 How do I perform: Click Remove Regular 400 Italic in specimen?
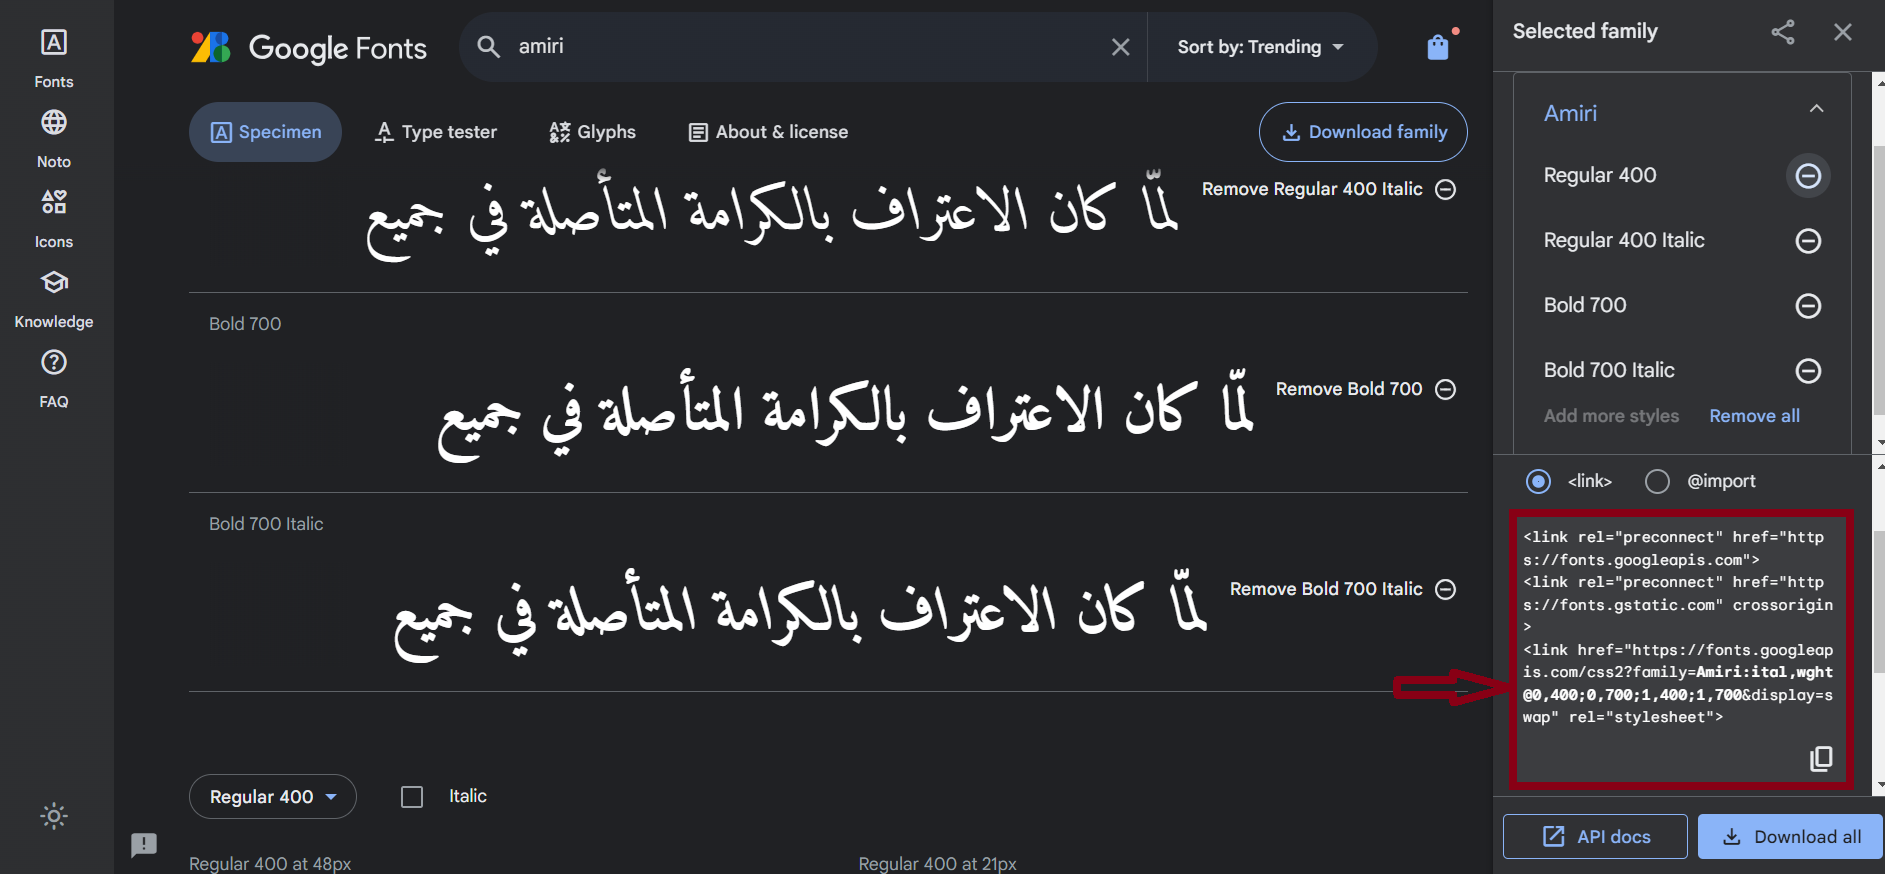1329,189
